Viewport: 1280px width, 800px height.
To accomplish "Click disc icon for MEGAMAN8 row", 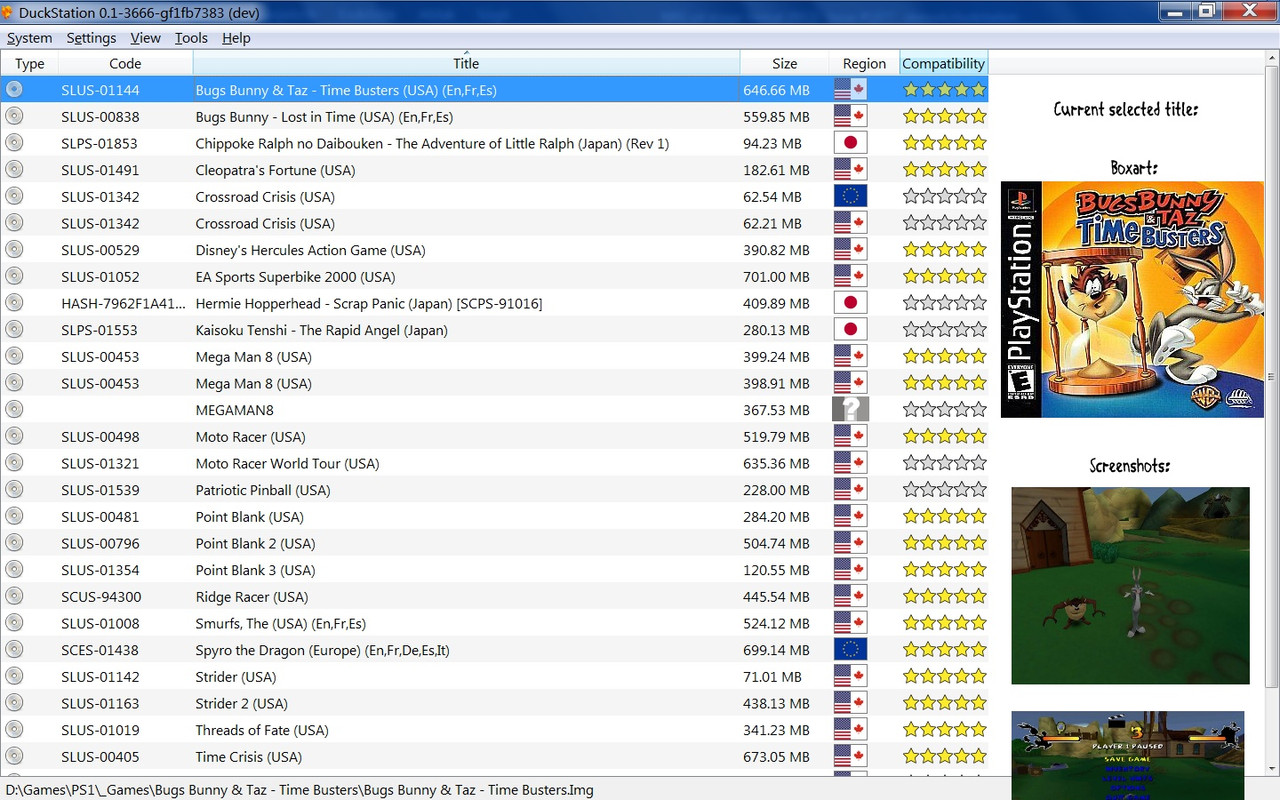I will [x=14, y=409].
